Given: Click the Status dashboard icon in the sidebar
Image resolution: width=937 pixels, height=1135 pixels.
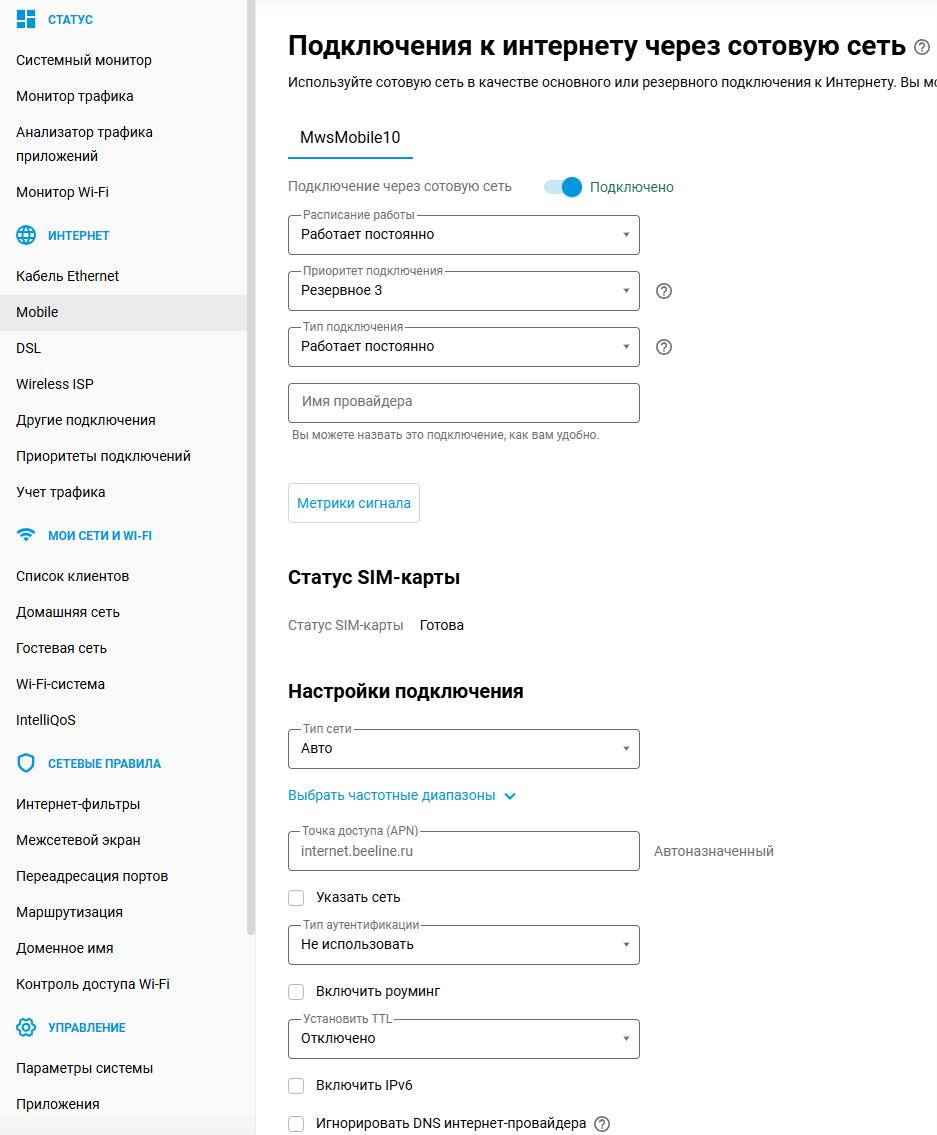Looking at the screenshot, I should 26,19.
